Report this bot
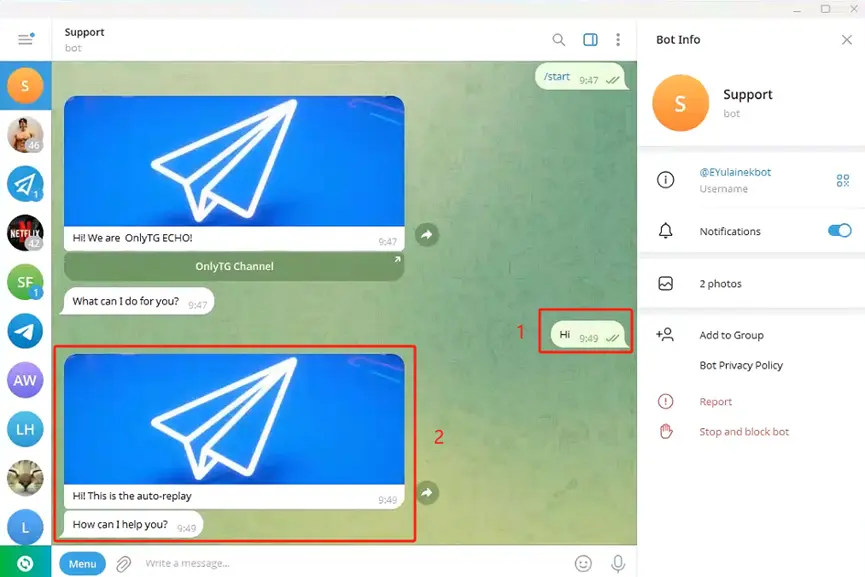 (x=715, y=402)
